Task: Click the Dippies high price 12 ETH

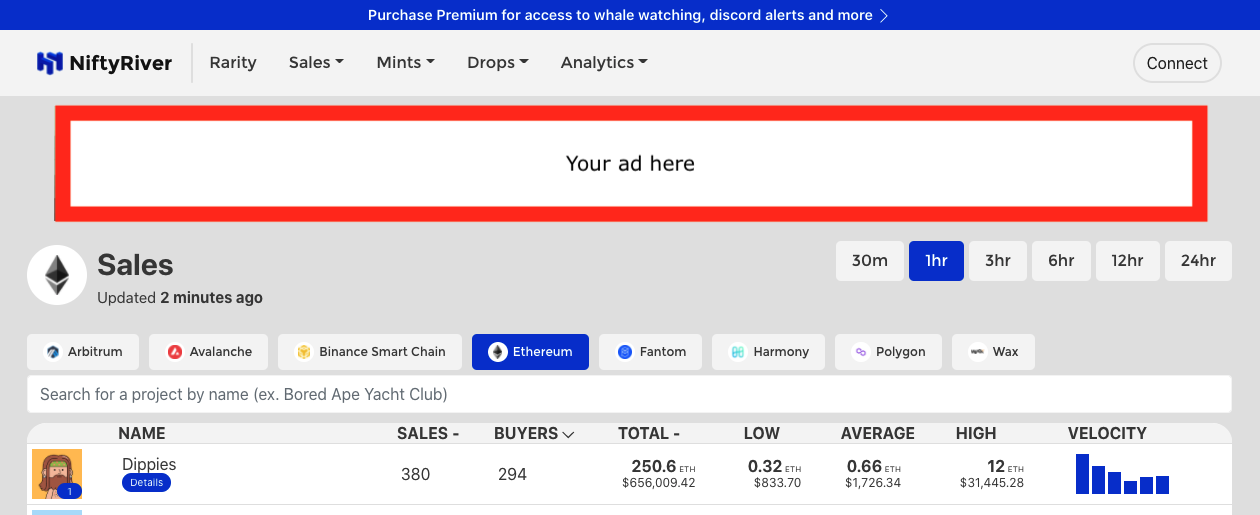Action: 1005,466
